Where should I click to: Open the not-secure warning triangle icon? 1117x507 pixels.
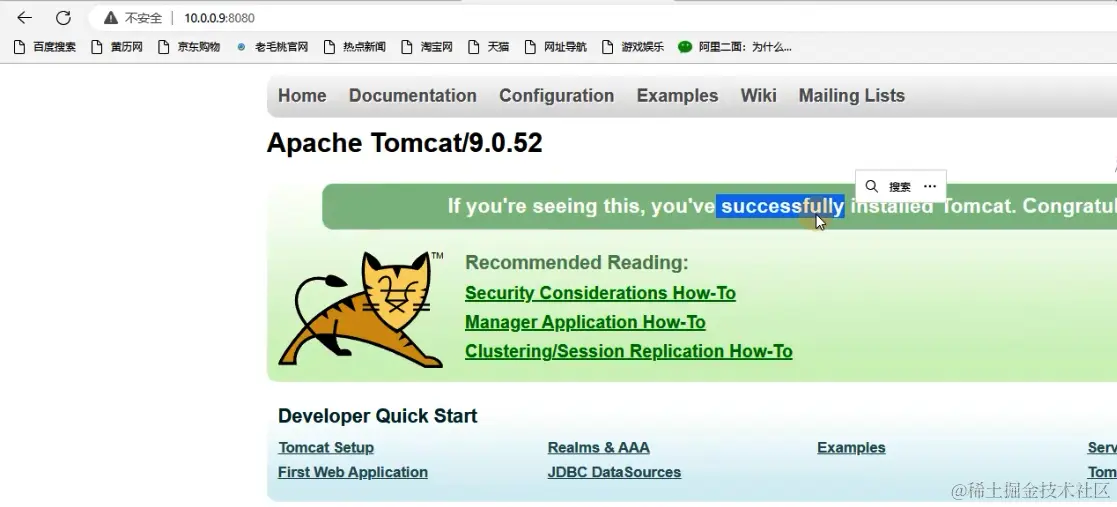click(110, 18)
